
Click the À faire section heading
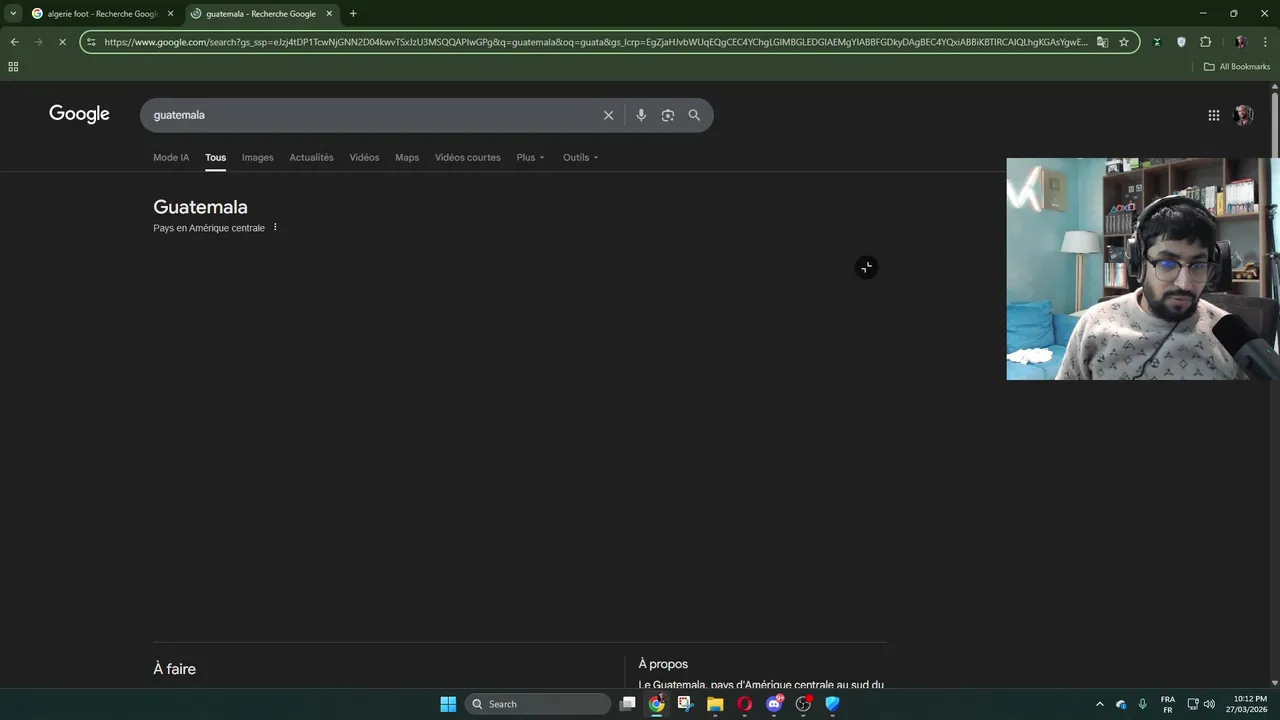coord(174,669)
